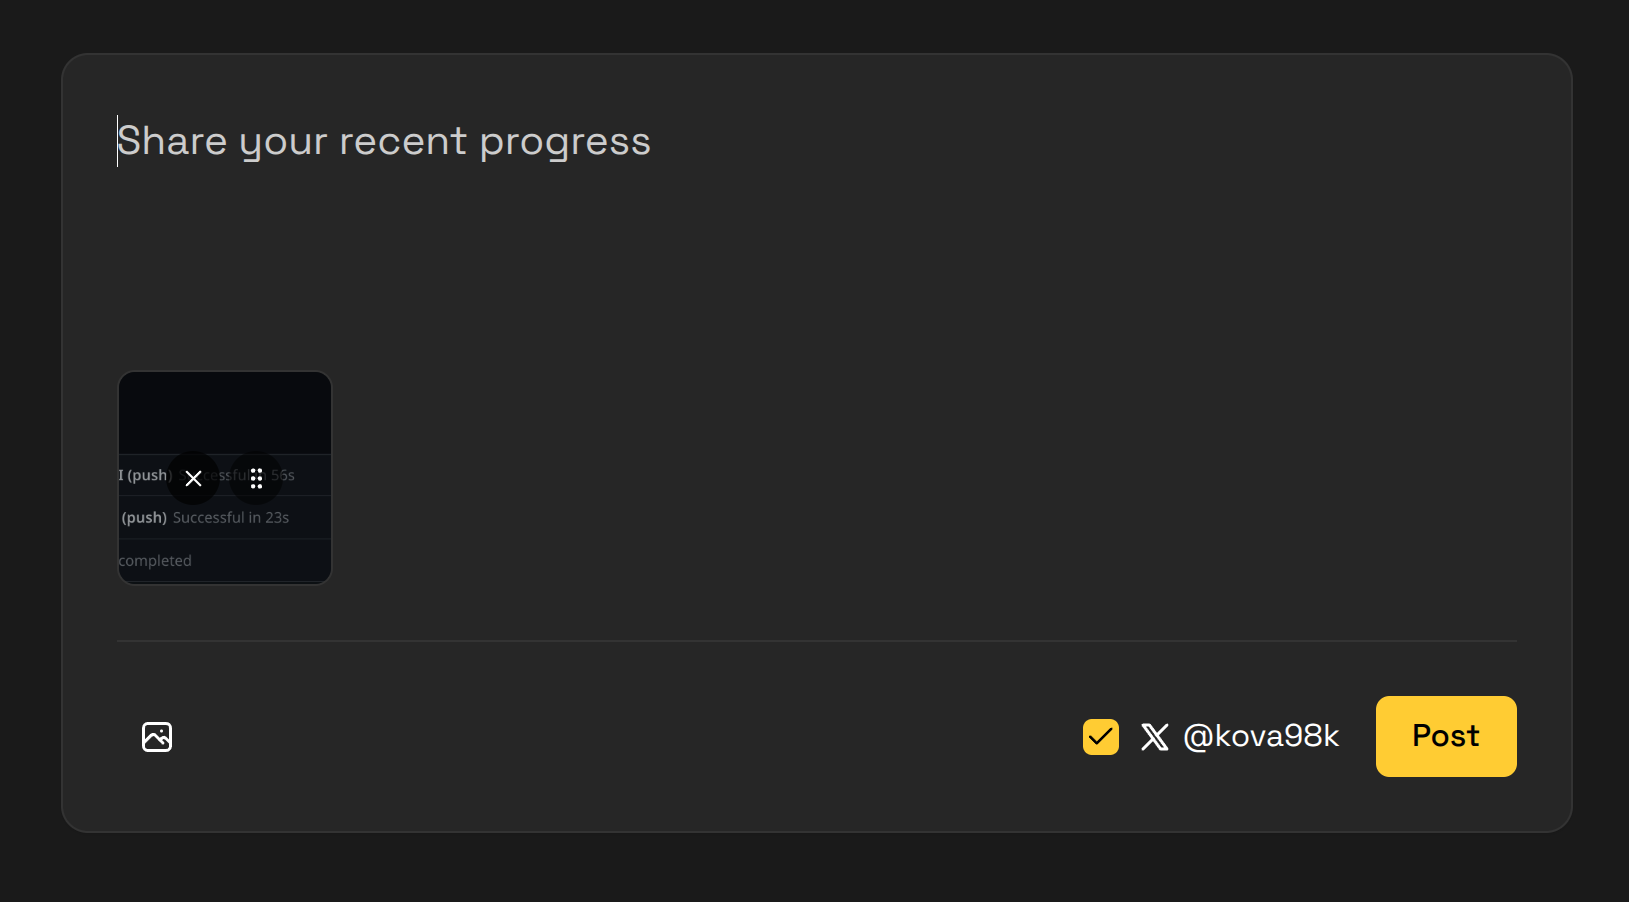
Task: Select the dark top area of attachment
Action: 225,413
